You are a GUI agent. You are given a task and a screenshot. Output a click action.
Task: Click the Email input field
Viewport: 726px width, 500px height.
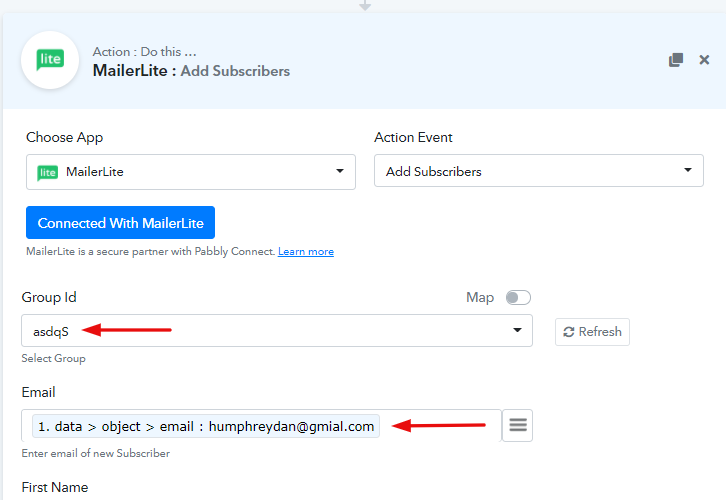[261, 425]
